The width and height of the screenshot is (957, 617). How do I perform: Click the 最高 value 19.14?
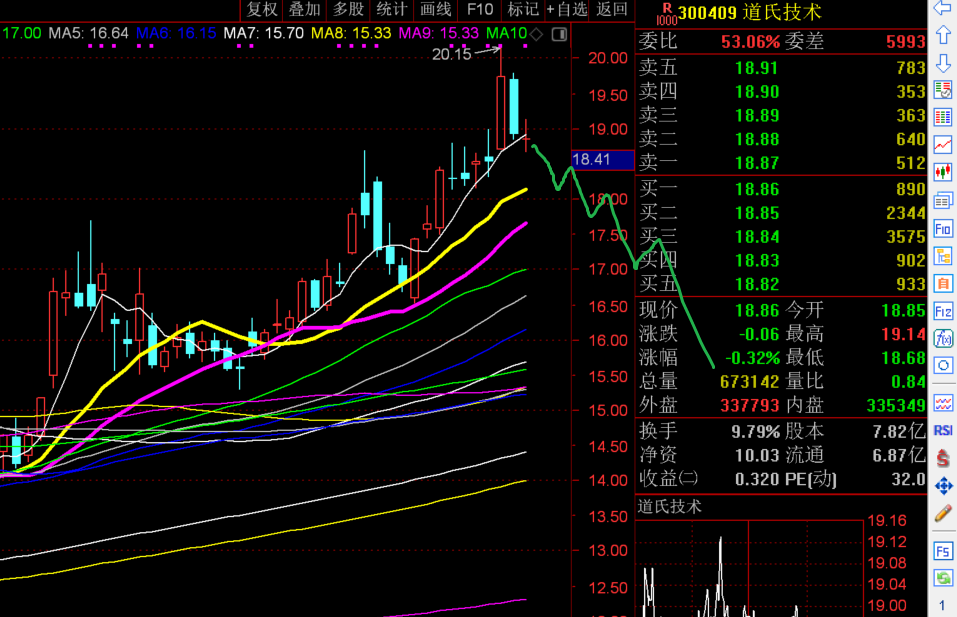(903, 334)
